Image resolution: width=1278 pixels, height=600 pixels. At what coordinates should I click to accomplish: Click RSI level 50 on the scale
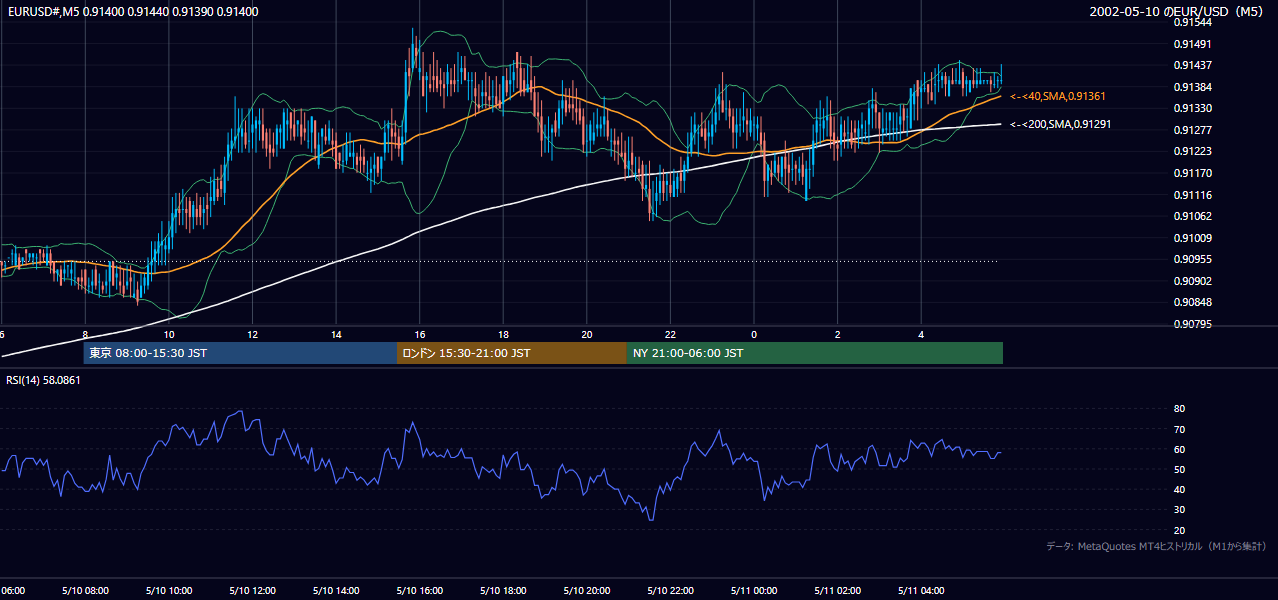pos(1179,469)
